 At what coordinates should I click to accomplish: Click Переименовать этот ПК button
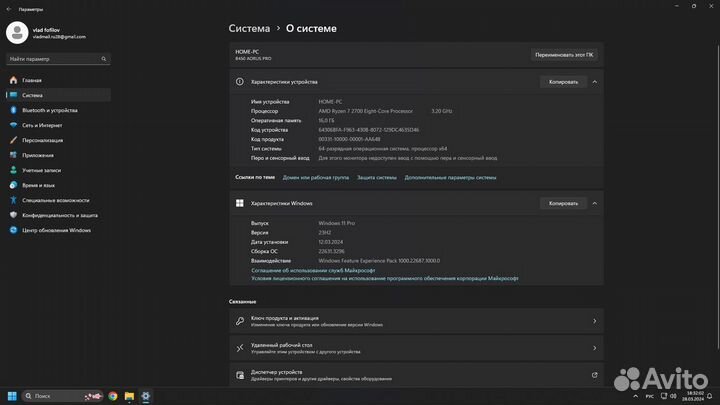(x=564, y=55)
